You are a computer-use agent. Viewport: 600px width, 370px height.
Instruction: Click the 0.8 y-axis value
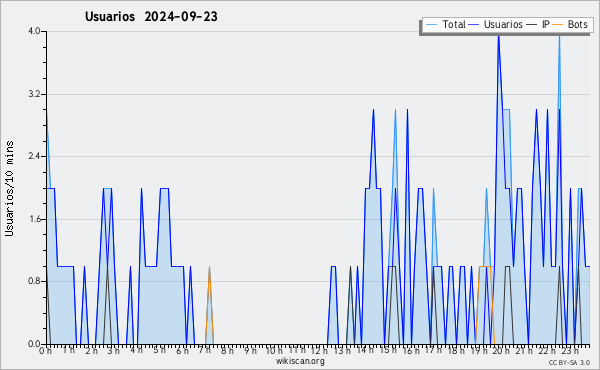tap(34, 282)
